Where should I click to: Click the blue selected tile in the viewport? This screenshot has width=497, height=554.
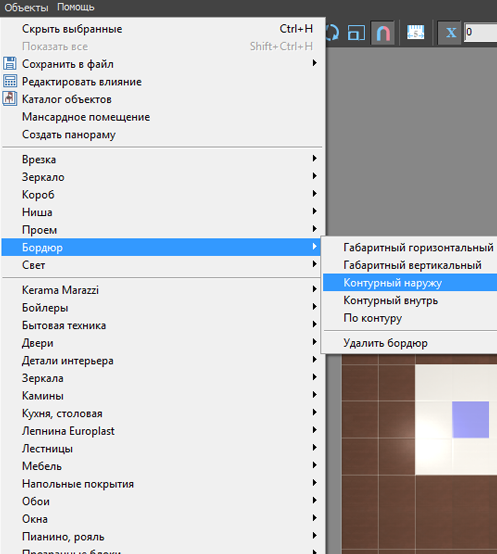[x=471, y=419]
